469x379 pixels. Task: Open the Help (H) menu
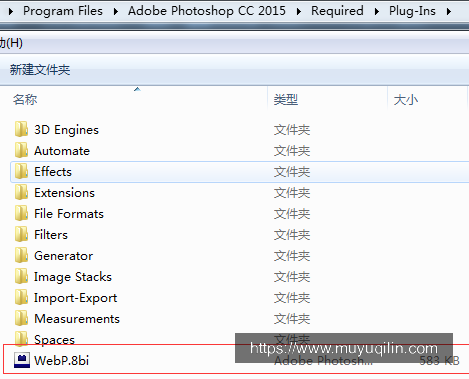(11, 43)
